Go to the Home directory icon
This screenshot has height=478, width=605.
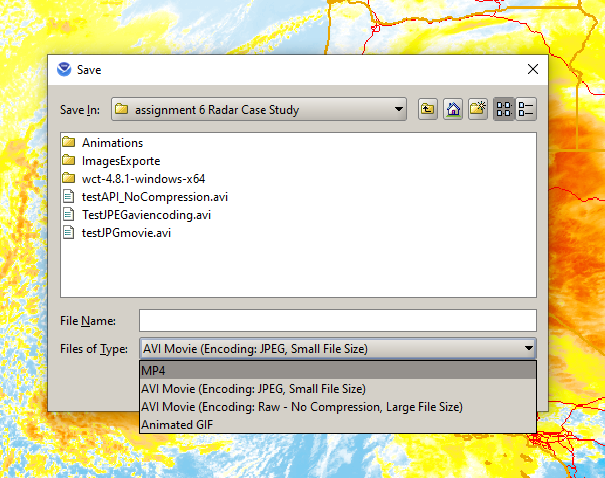[453, 109]
